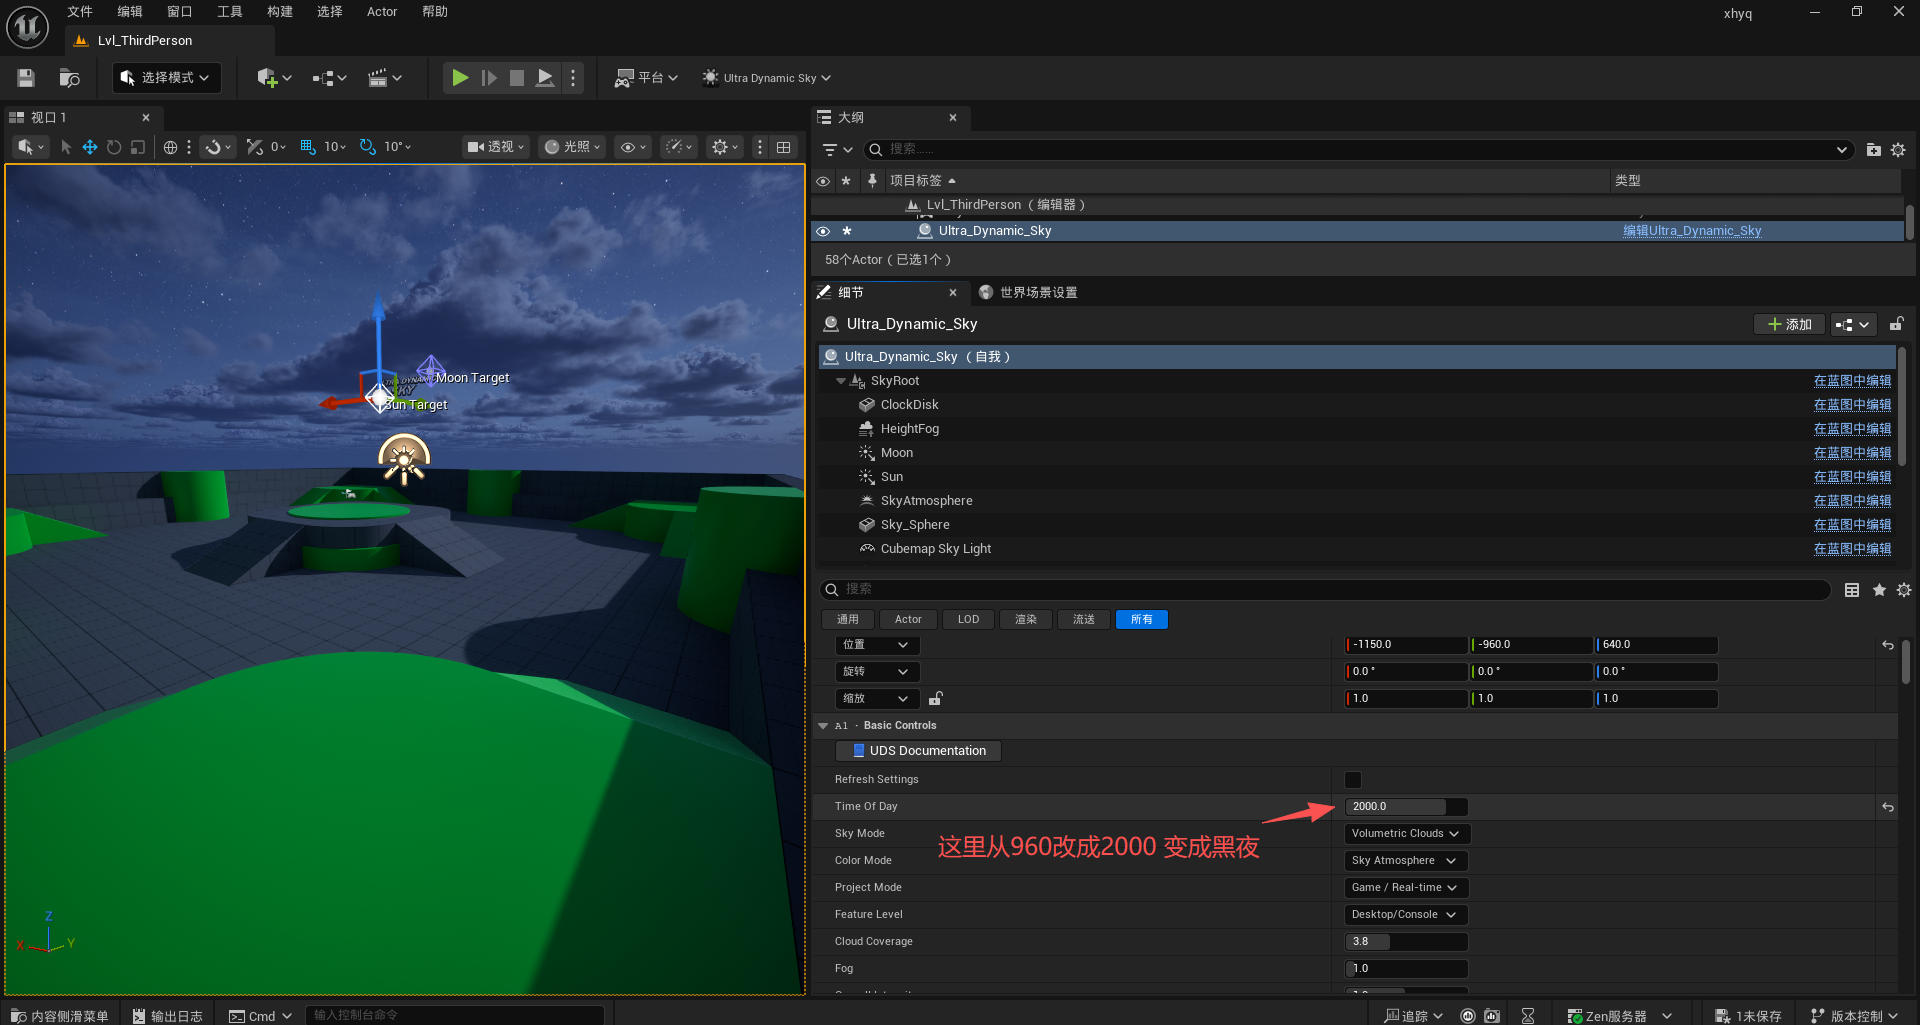Open the 构建 menu
This screenshot has height=1025, width=1920.
pos(280,12)
